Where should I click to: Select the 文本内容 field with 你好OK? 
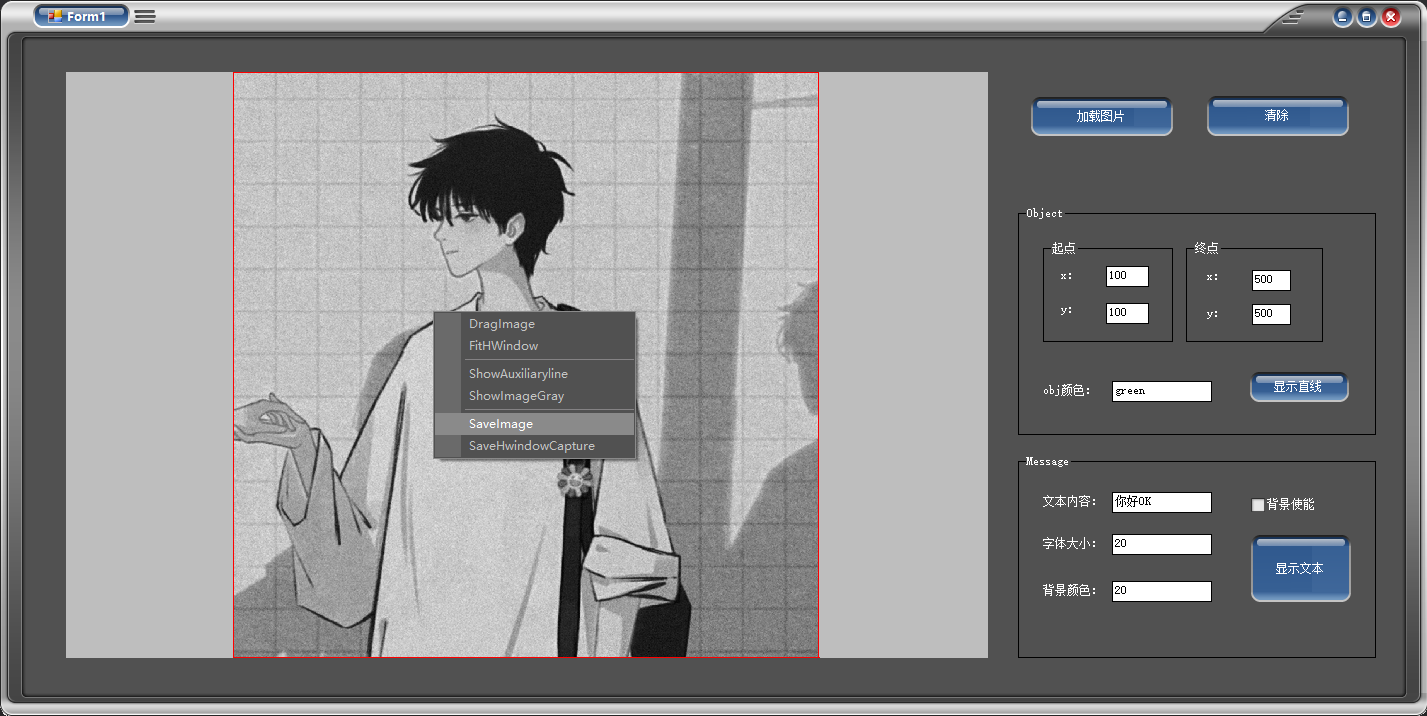pyautogui.click(x=1161, y=502)
